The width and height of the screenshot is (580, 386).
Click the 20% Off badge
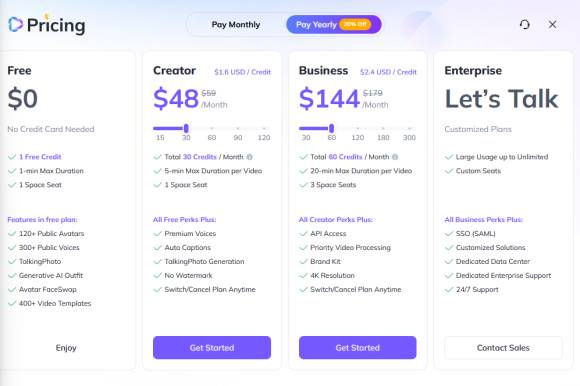click(355, 24)
